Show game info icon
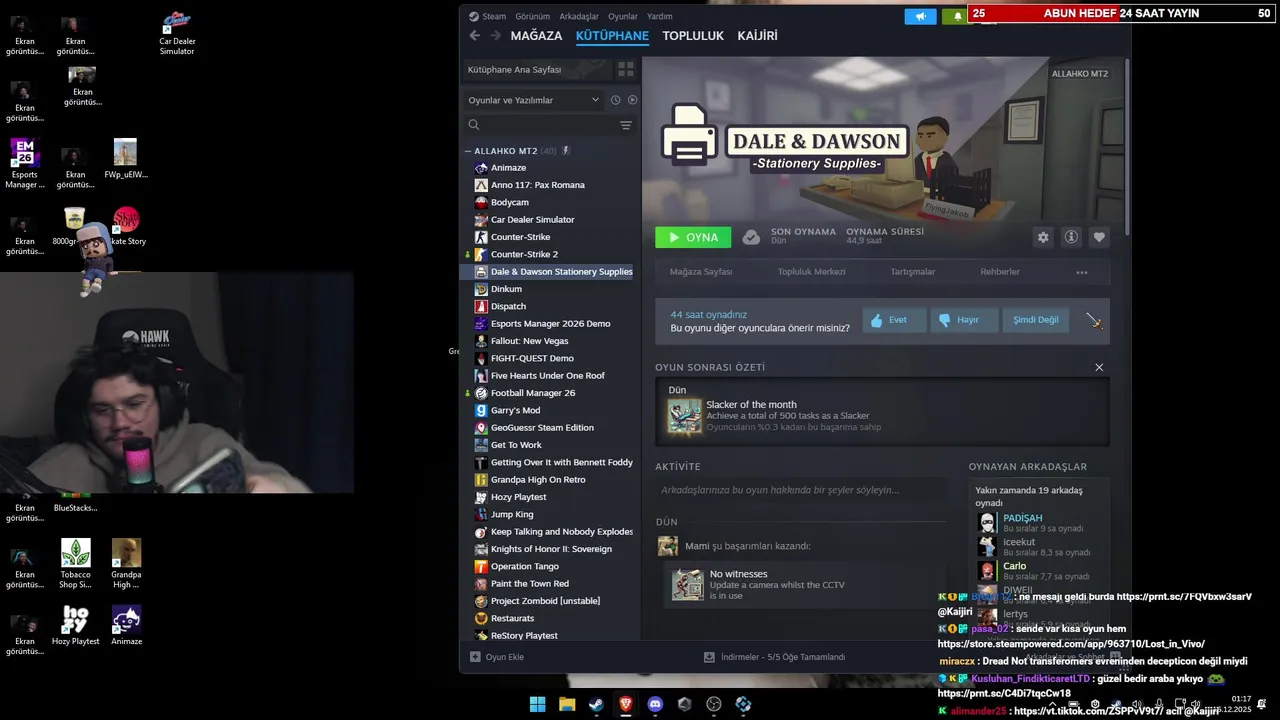Viewport: 1280px width, 720px height. 1071,237
